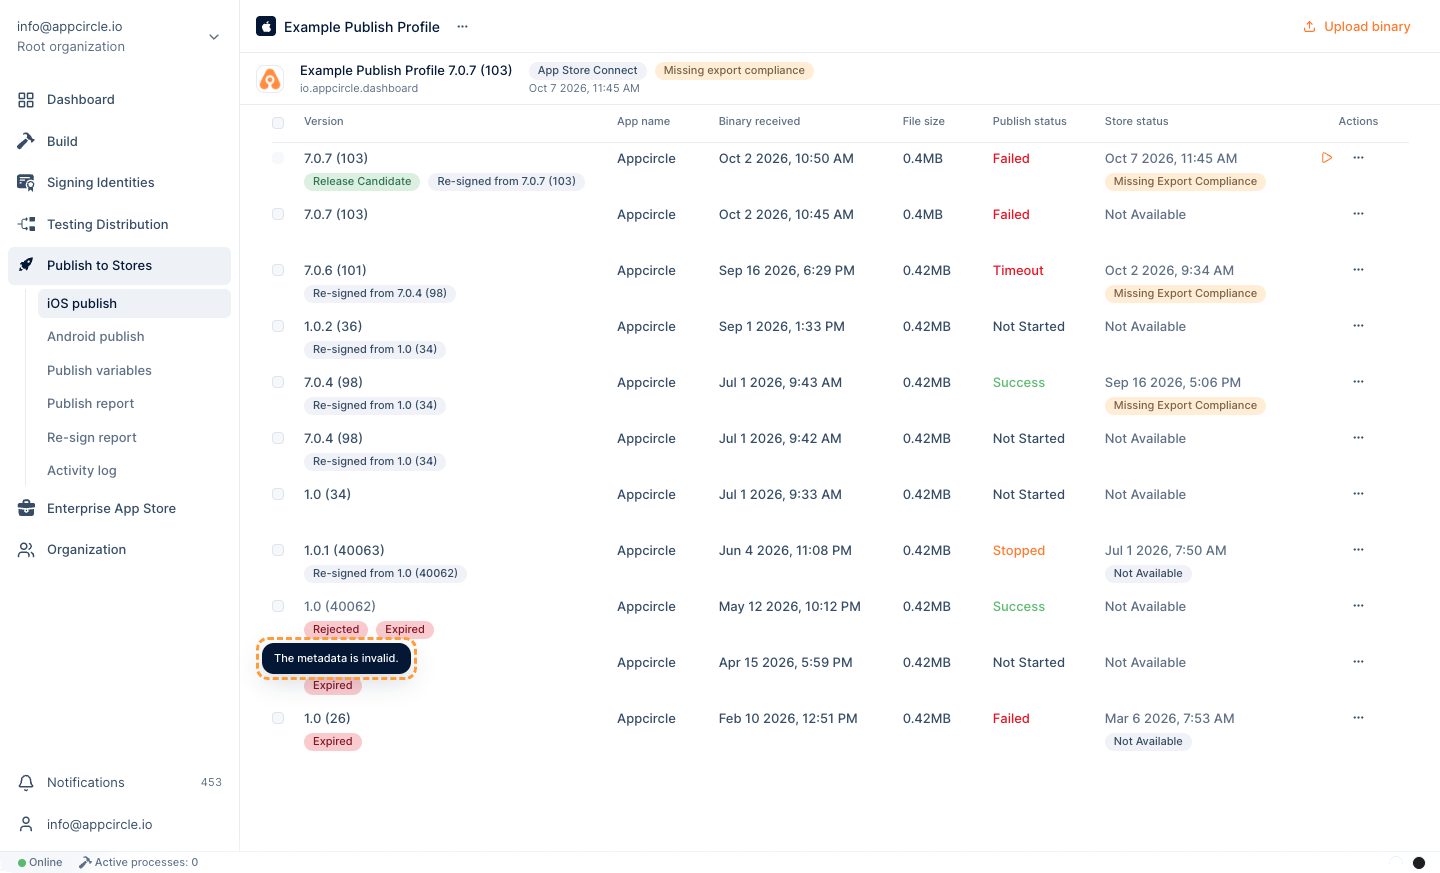Image resolution: width=1440 pixels, height=873 pixels.
Task: Open actions menu for the 1.0 (26) row
Action: click(1358, 718)
